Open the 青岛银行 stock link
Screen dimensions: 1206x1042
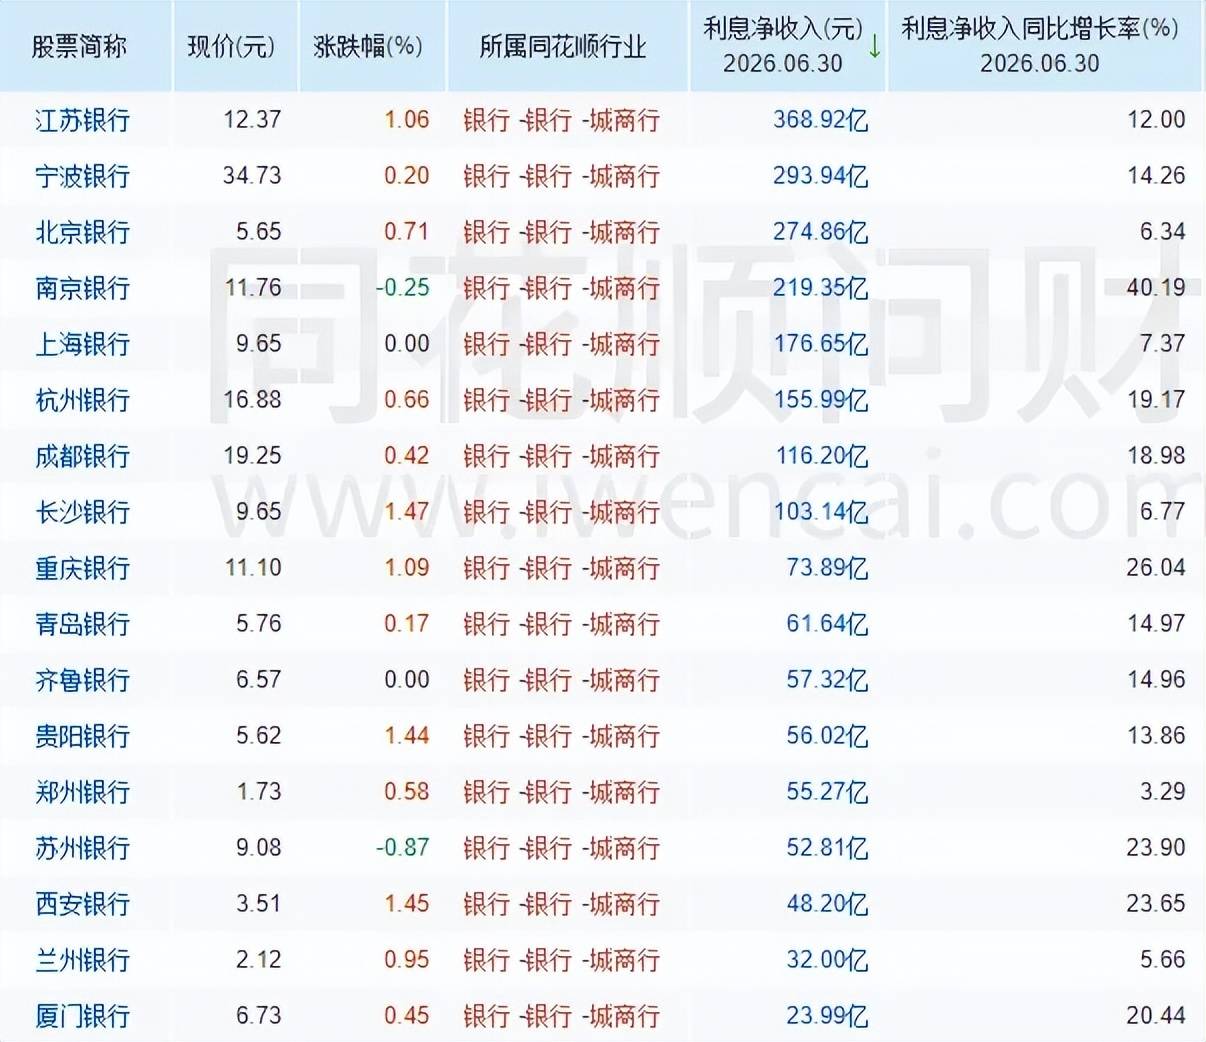tap(82, 624)
